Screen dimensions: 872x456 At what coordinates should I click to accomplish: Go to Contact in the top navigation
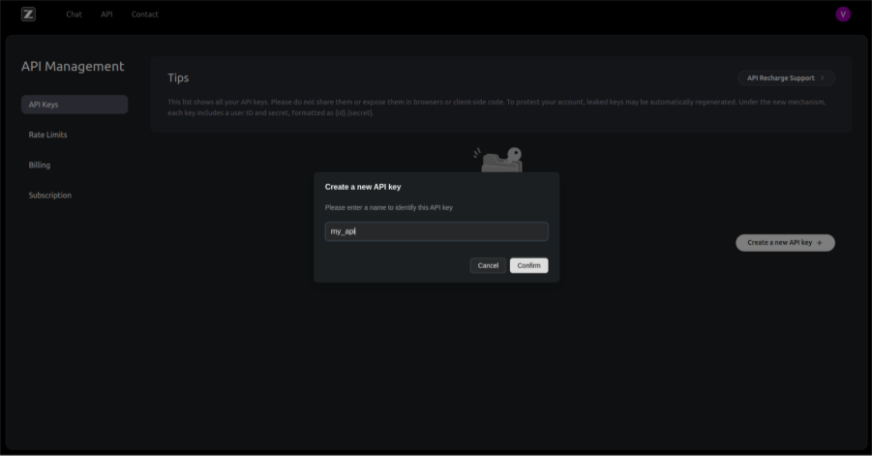145,14
